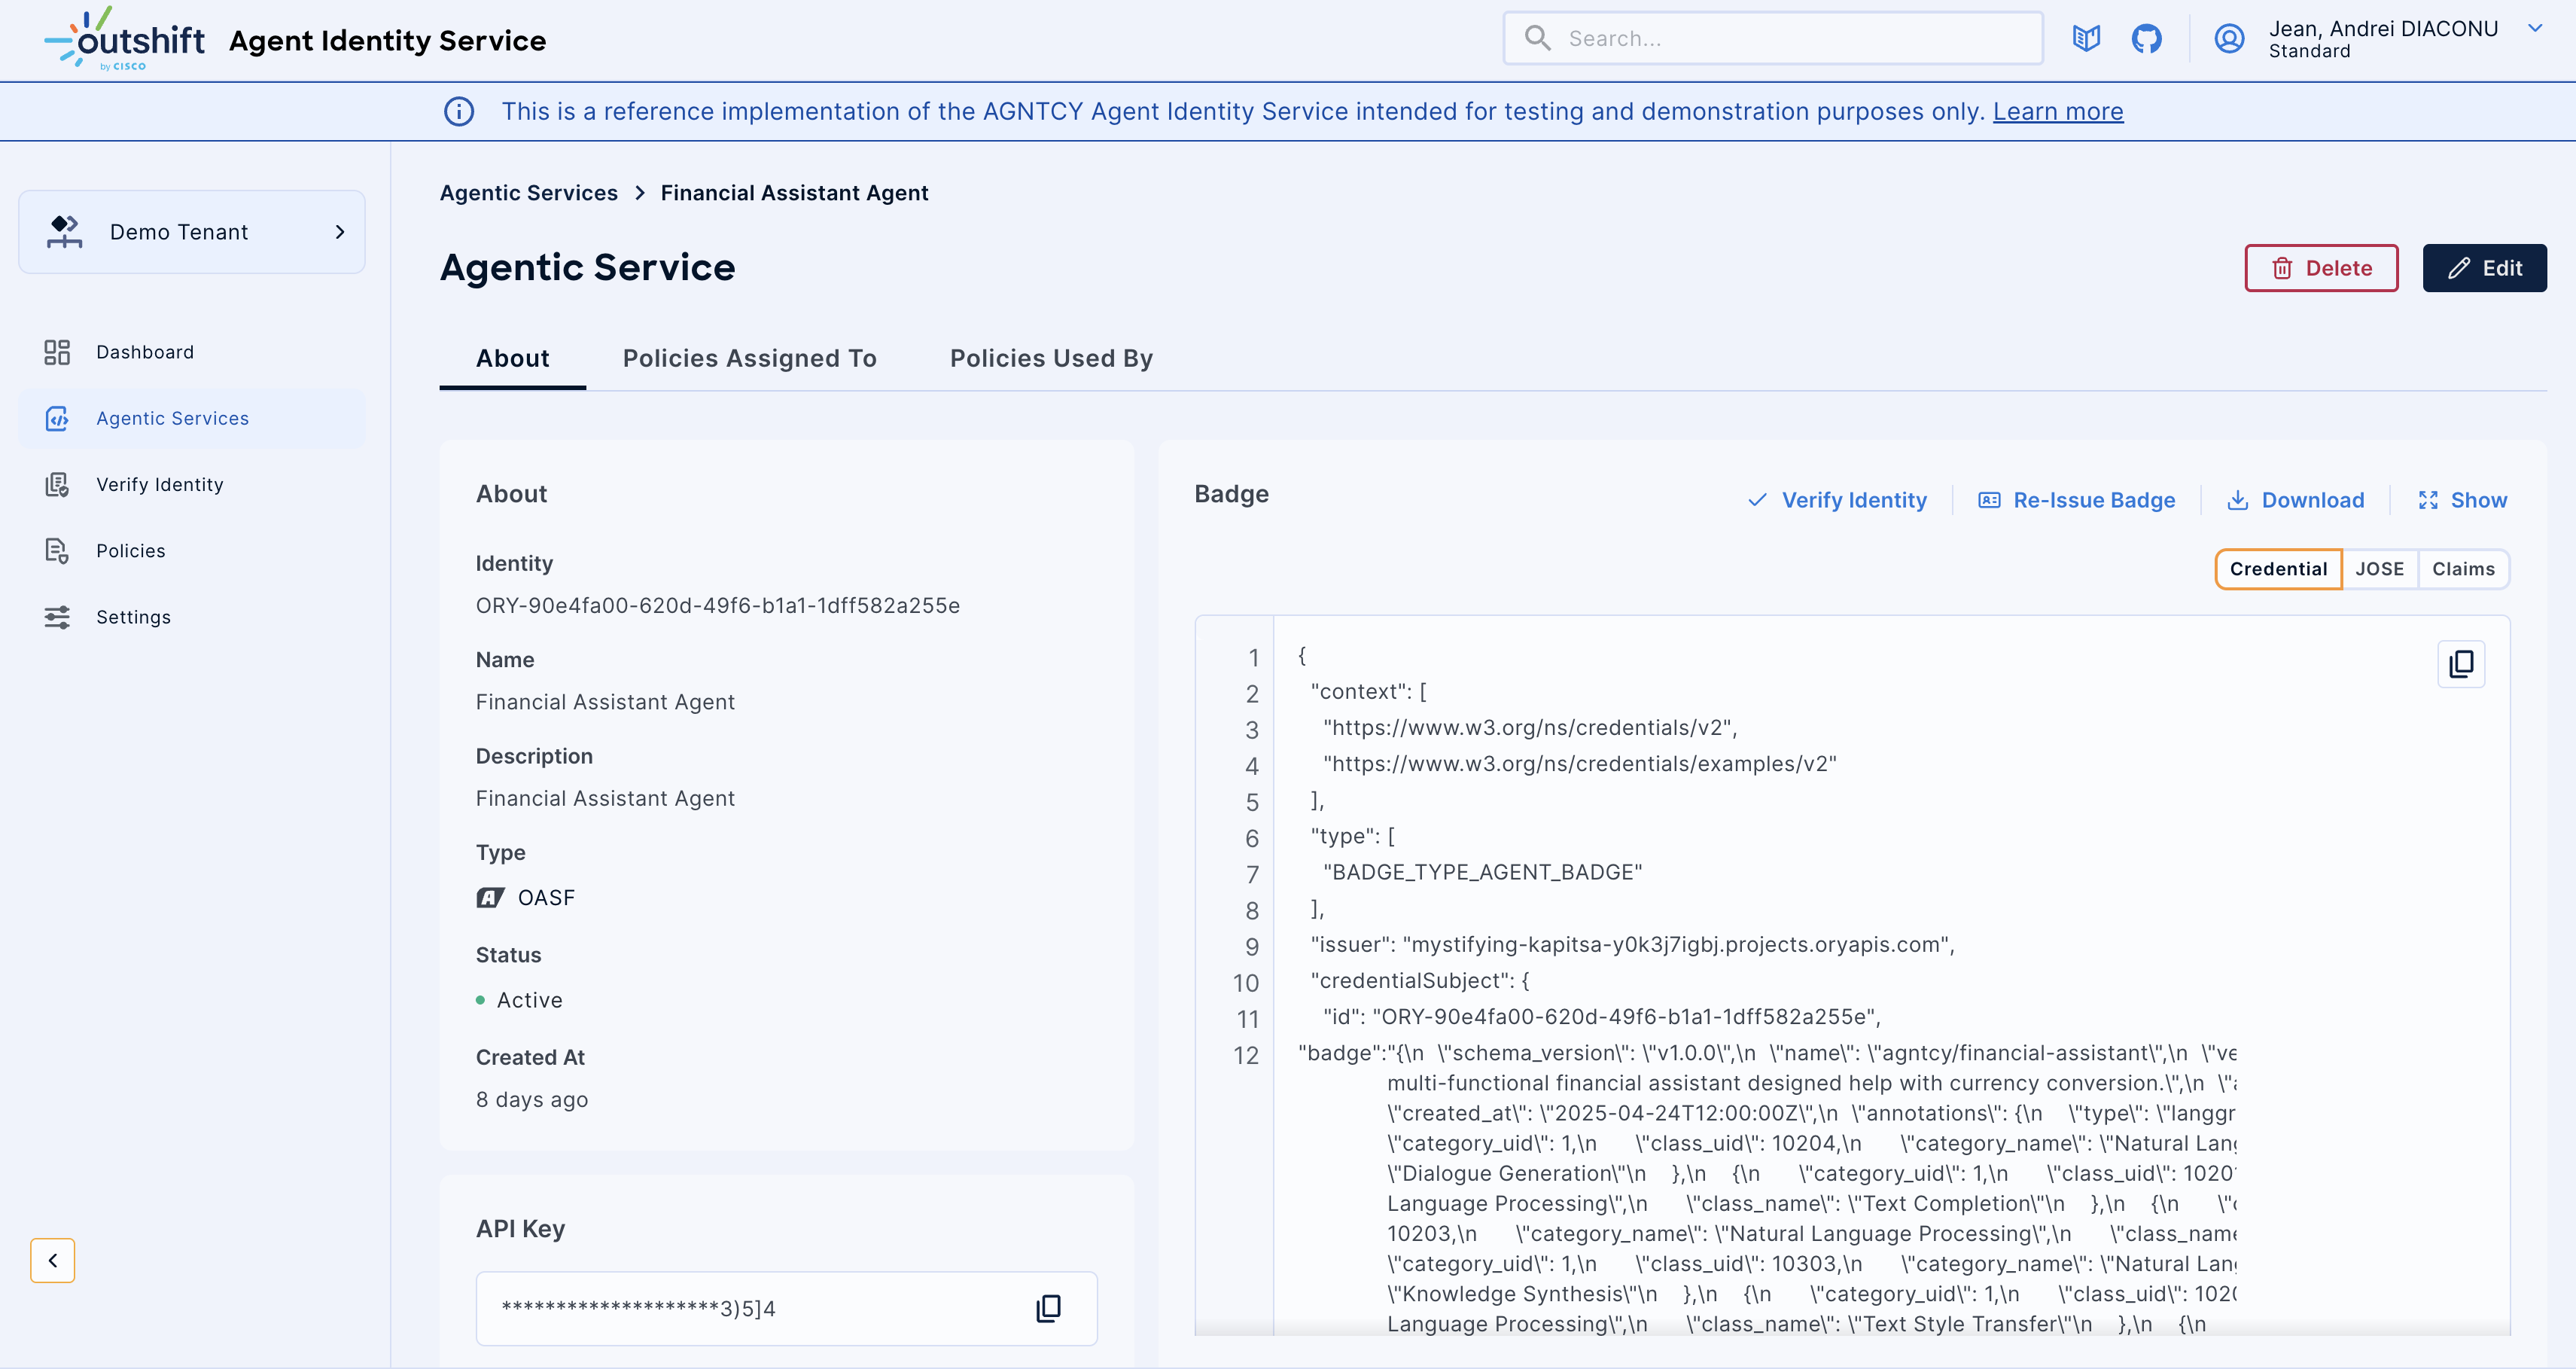Image resolution: width=2576 pixels, height=1369 pixels.
Task: Select the Verify Identity sidebar icon
Action: (x=57, y=484)
